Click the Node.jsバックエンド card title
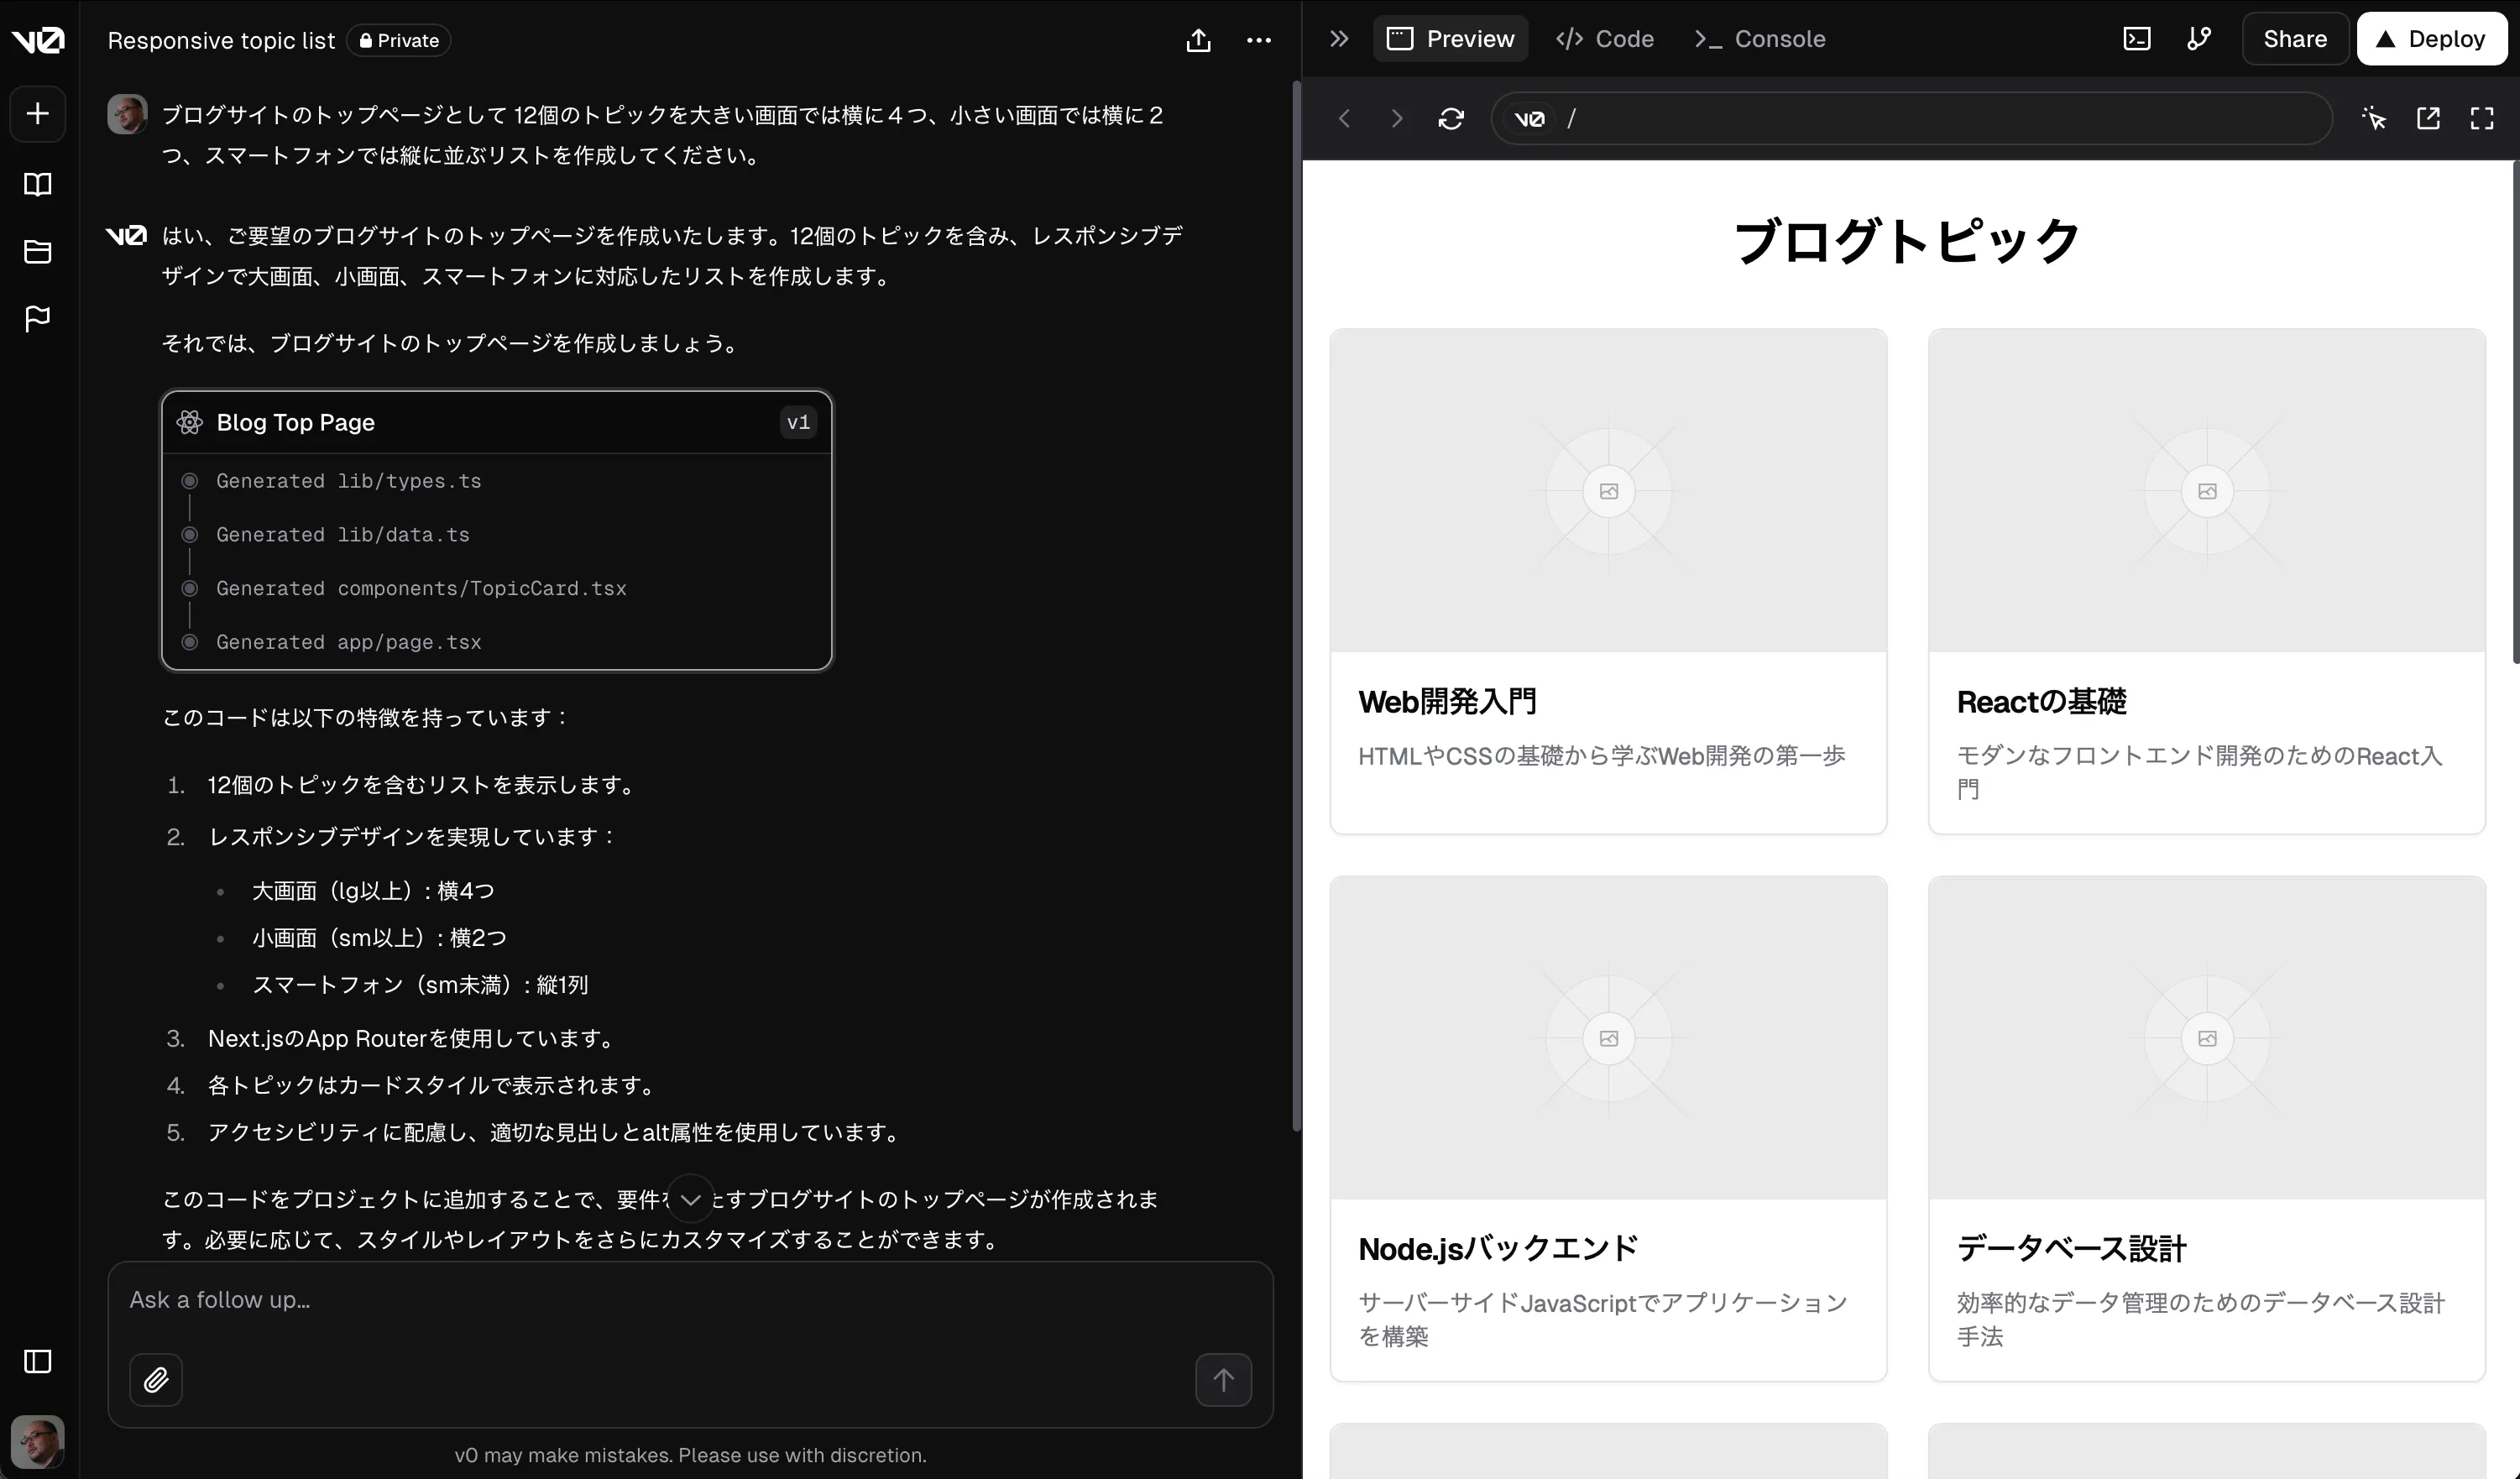Viewport: 2520px width, 1479px height. point(1498,1248)
